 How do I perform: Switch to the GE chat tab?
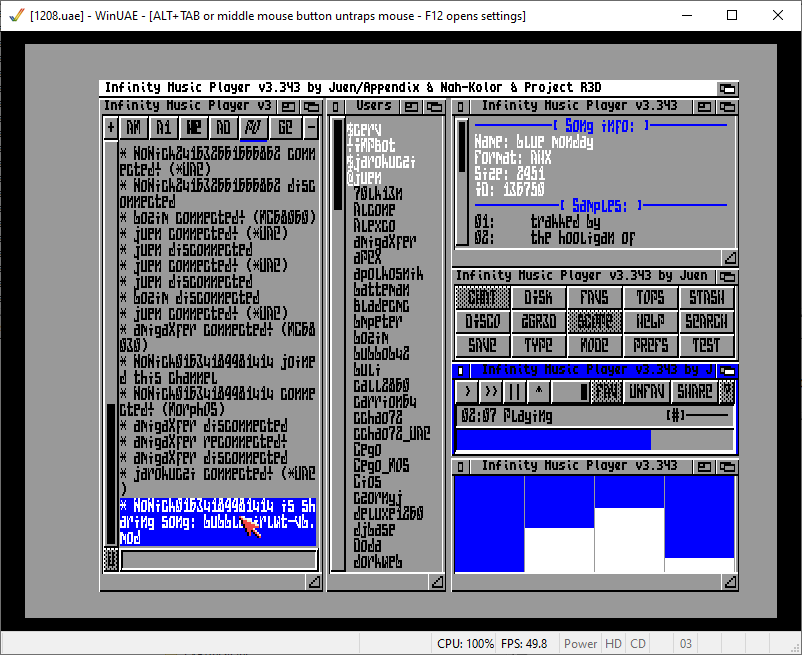point(285,127)
